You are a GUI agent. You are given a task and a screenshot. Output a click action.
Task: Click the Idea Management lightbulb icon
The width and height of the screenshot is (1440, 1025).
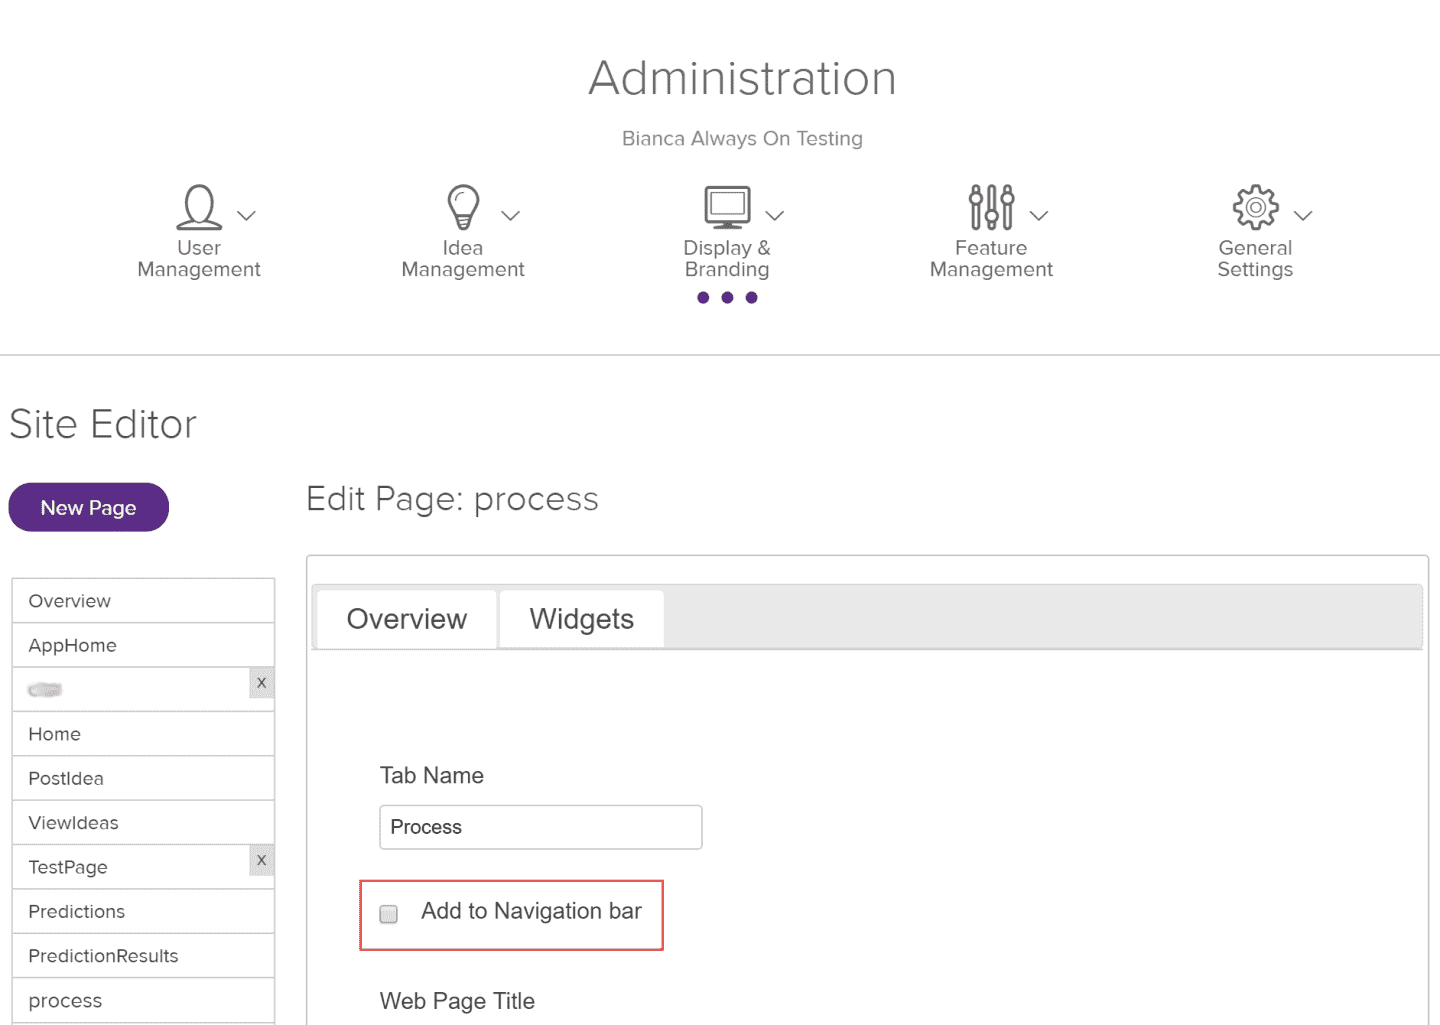click(x=463, y=208)
